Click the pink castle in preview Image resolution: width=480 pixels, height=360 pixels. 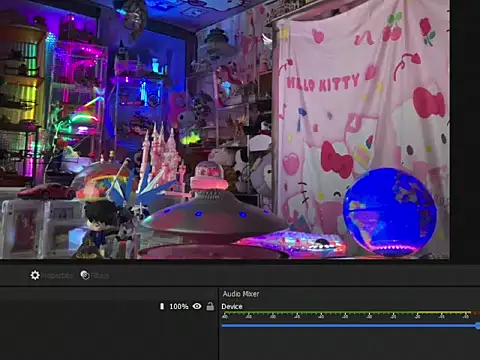tap(162, 157)
